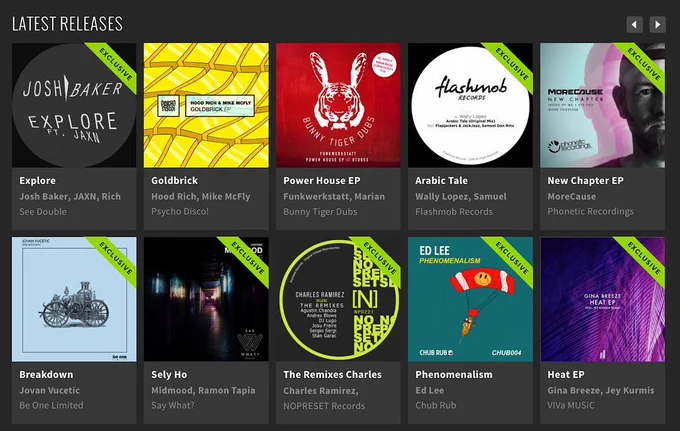The height and width of the screenshot is (431, 680).
Task: Open artist Jovan Vucetic
Action: [49, 390]
